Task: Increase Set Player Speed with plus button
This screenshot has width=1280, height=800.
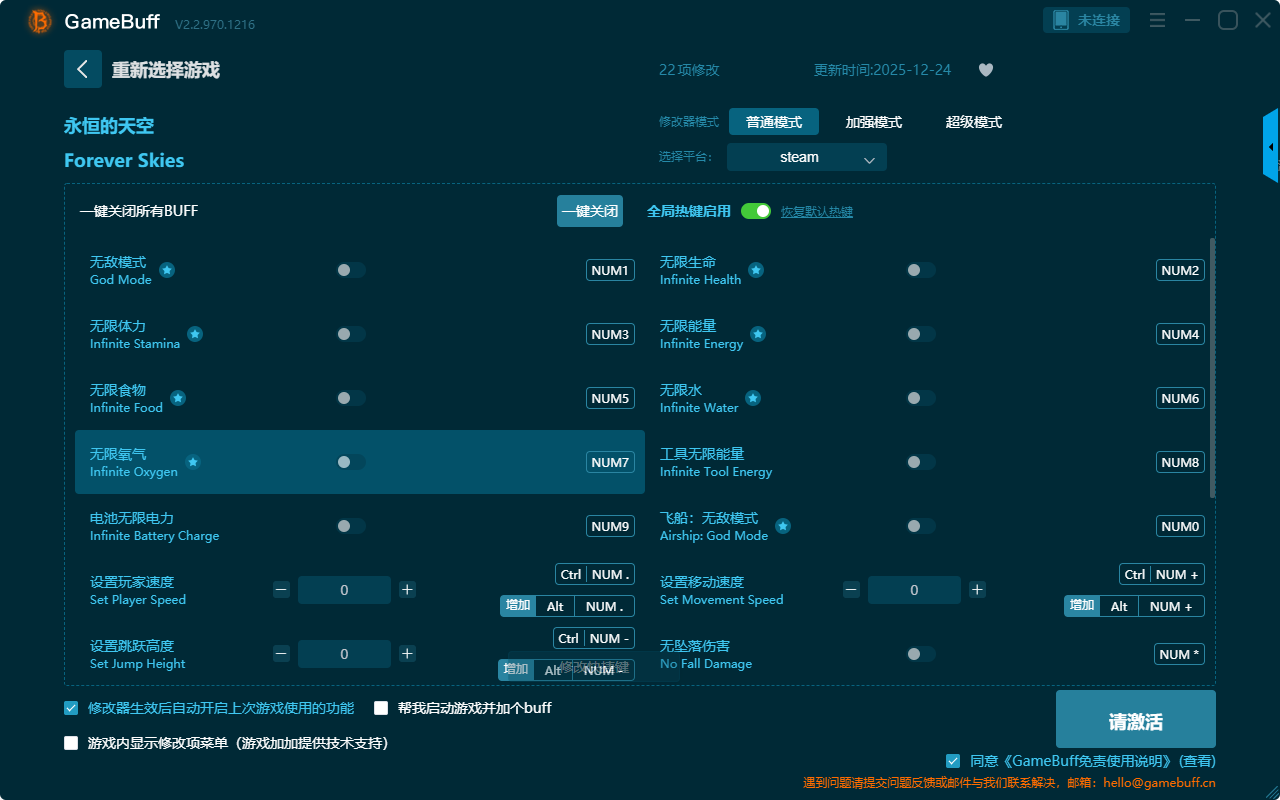Action: point(407,590)
